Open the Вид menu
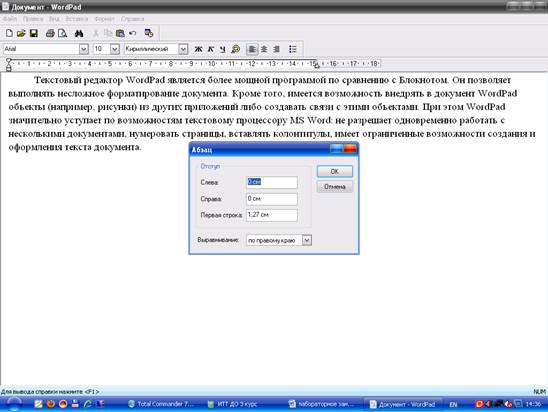548x412 pixels. pyautogui.click(x=54, y=19)
